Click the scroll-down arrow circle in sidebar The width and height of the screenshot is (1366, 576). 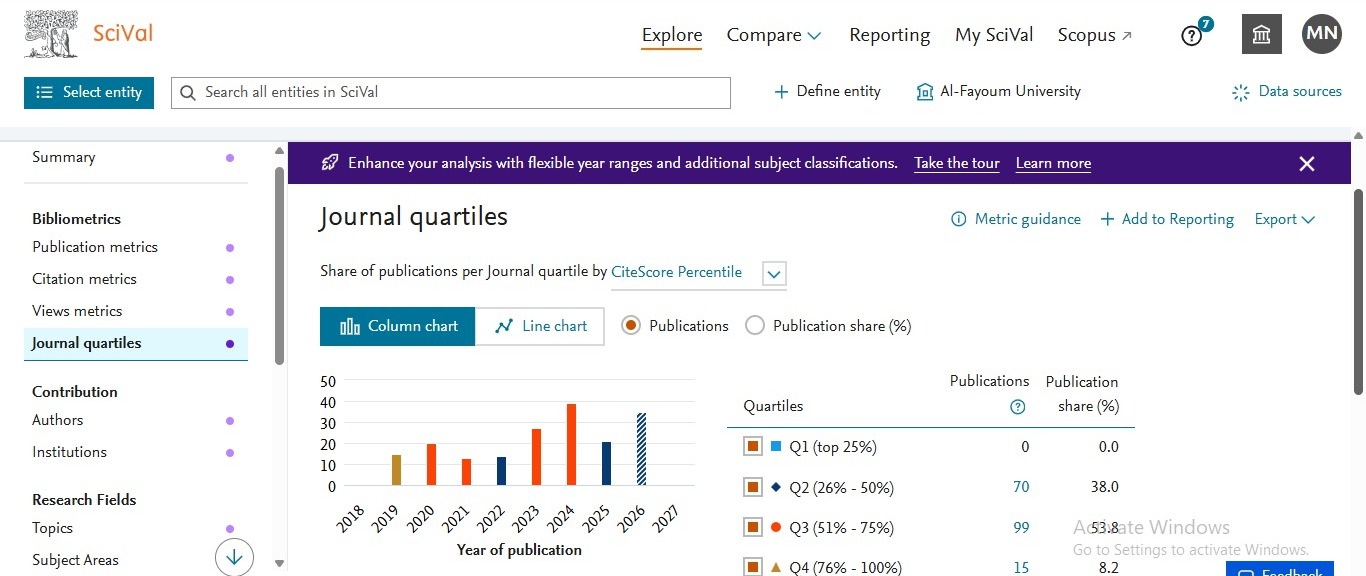(234, 556)
